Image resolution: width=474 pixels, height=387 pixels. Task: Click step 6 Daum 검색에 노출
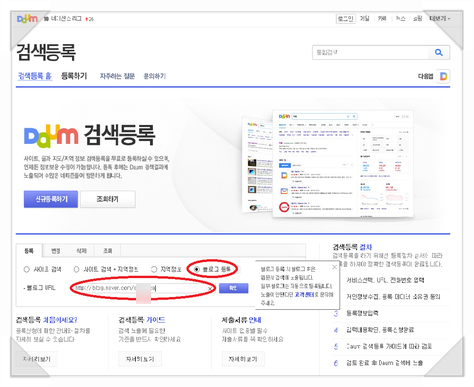point(384,363)
